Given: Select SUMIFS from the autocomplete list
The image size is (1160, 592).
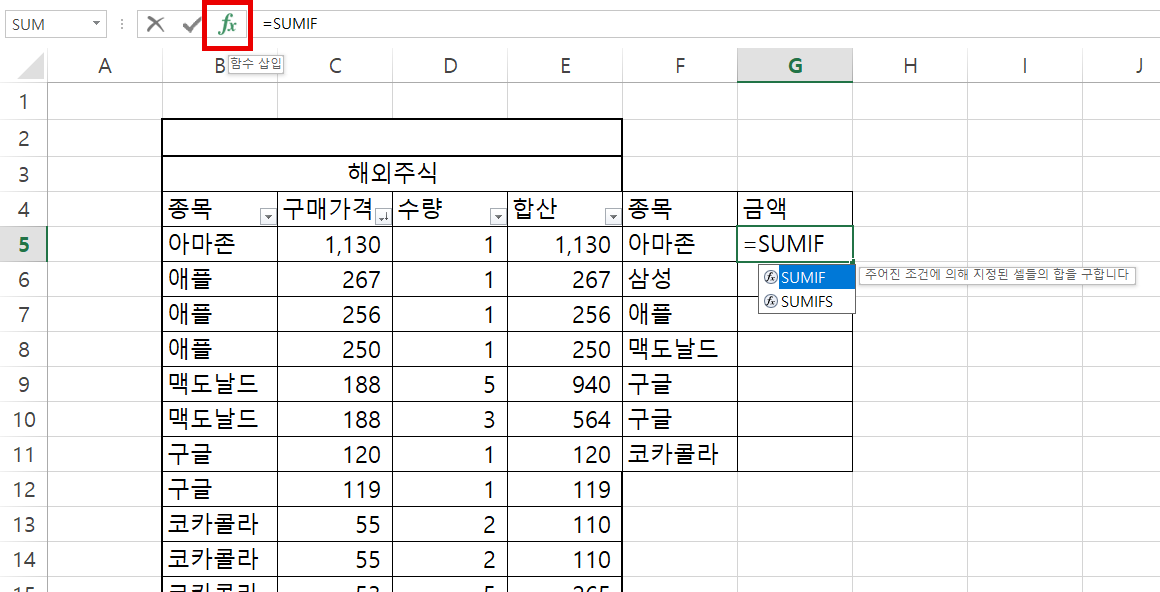Looking at the screenshot, I should (x=807, y=301).
